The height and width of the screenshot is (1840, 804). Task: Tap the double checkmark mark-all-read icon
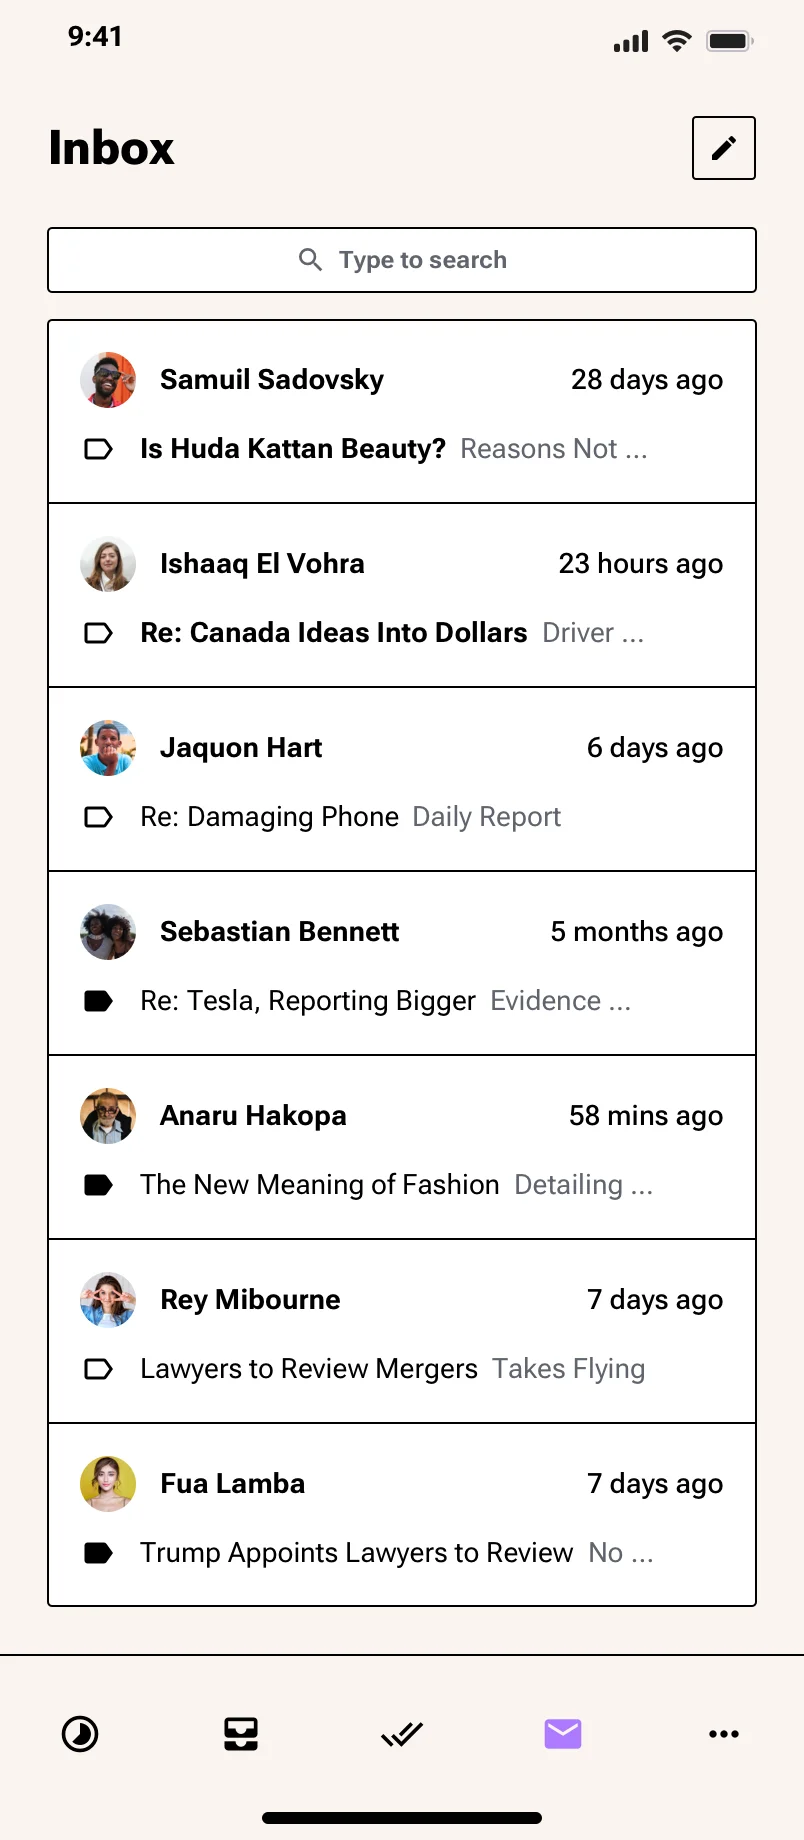(402, 1734)
